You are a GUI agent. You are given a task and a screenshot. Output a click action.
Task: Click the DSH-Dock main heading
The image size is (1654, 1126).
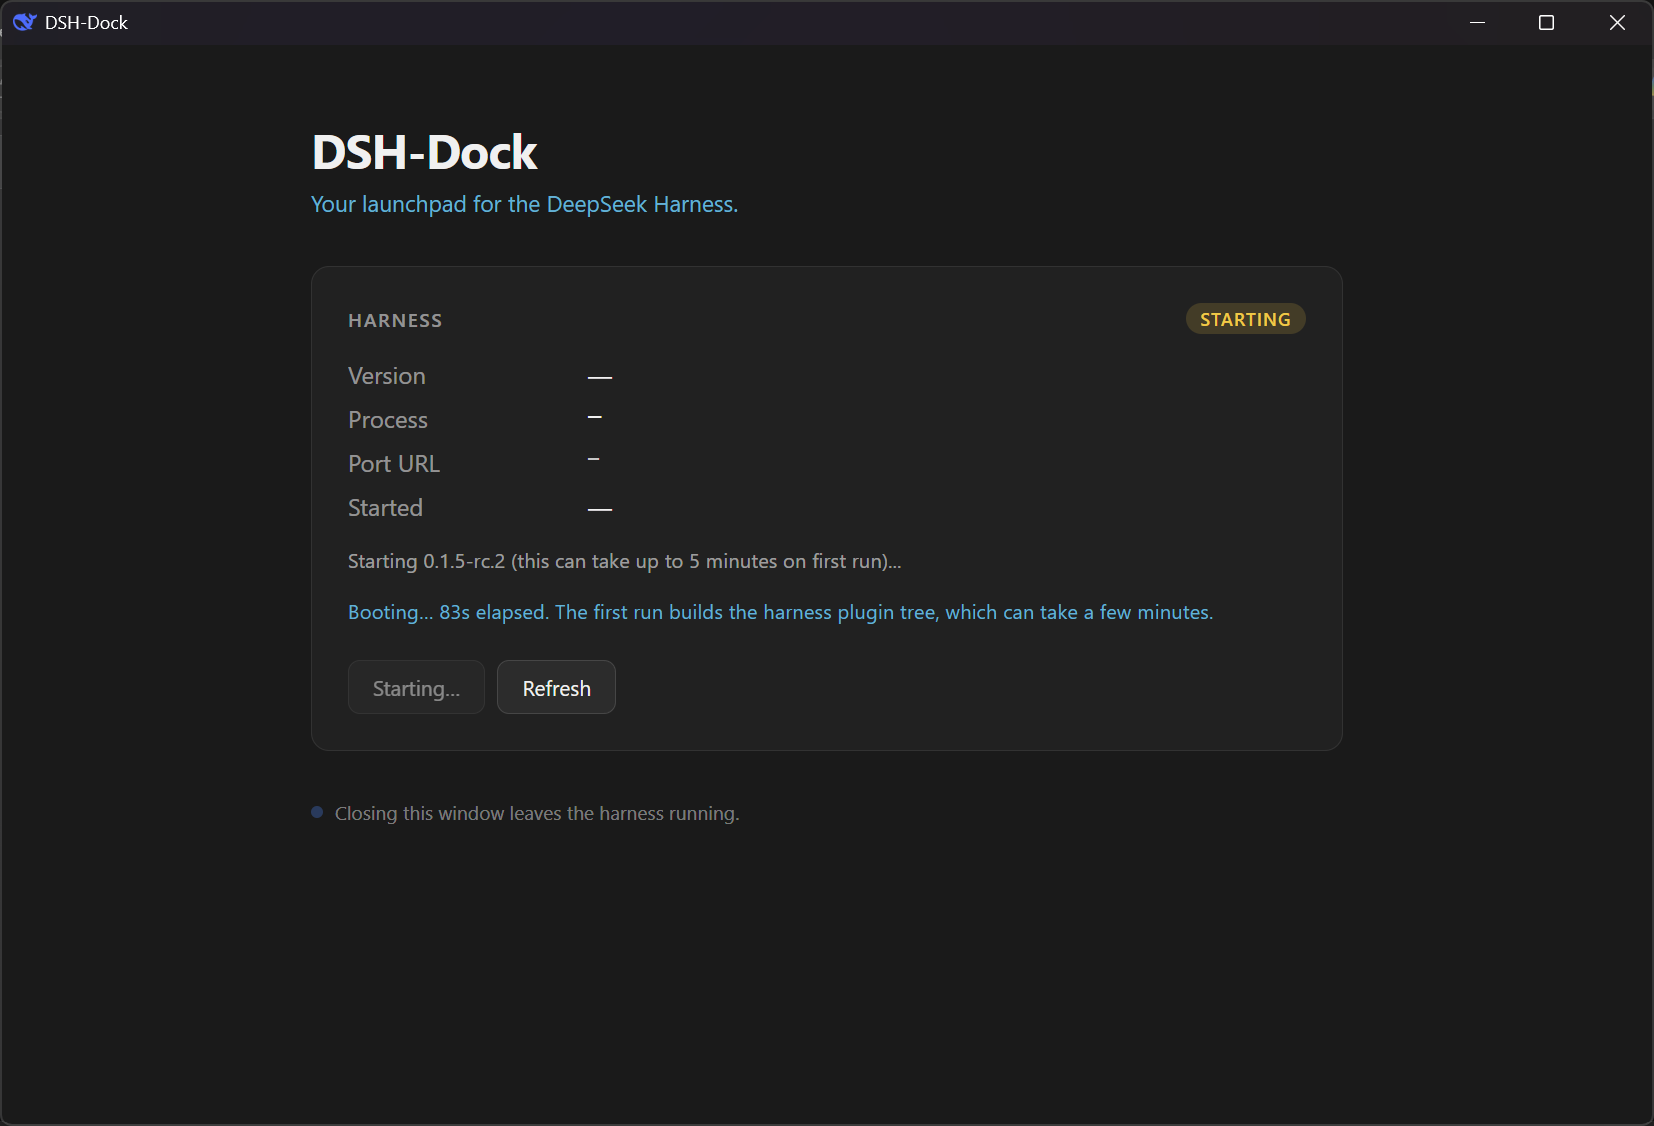425,152
